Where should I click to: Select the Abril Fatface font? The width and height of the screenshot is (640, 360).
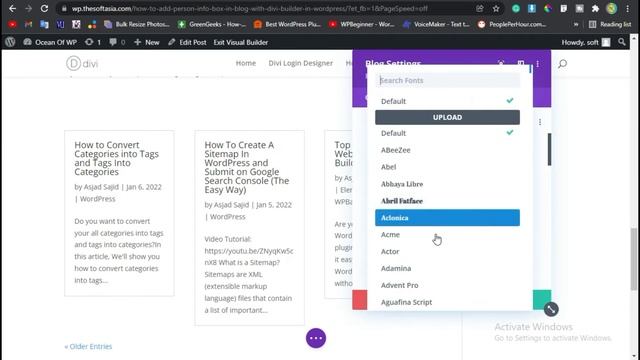pyautogui.click(x=447, y=201)
